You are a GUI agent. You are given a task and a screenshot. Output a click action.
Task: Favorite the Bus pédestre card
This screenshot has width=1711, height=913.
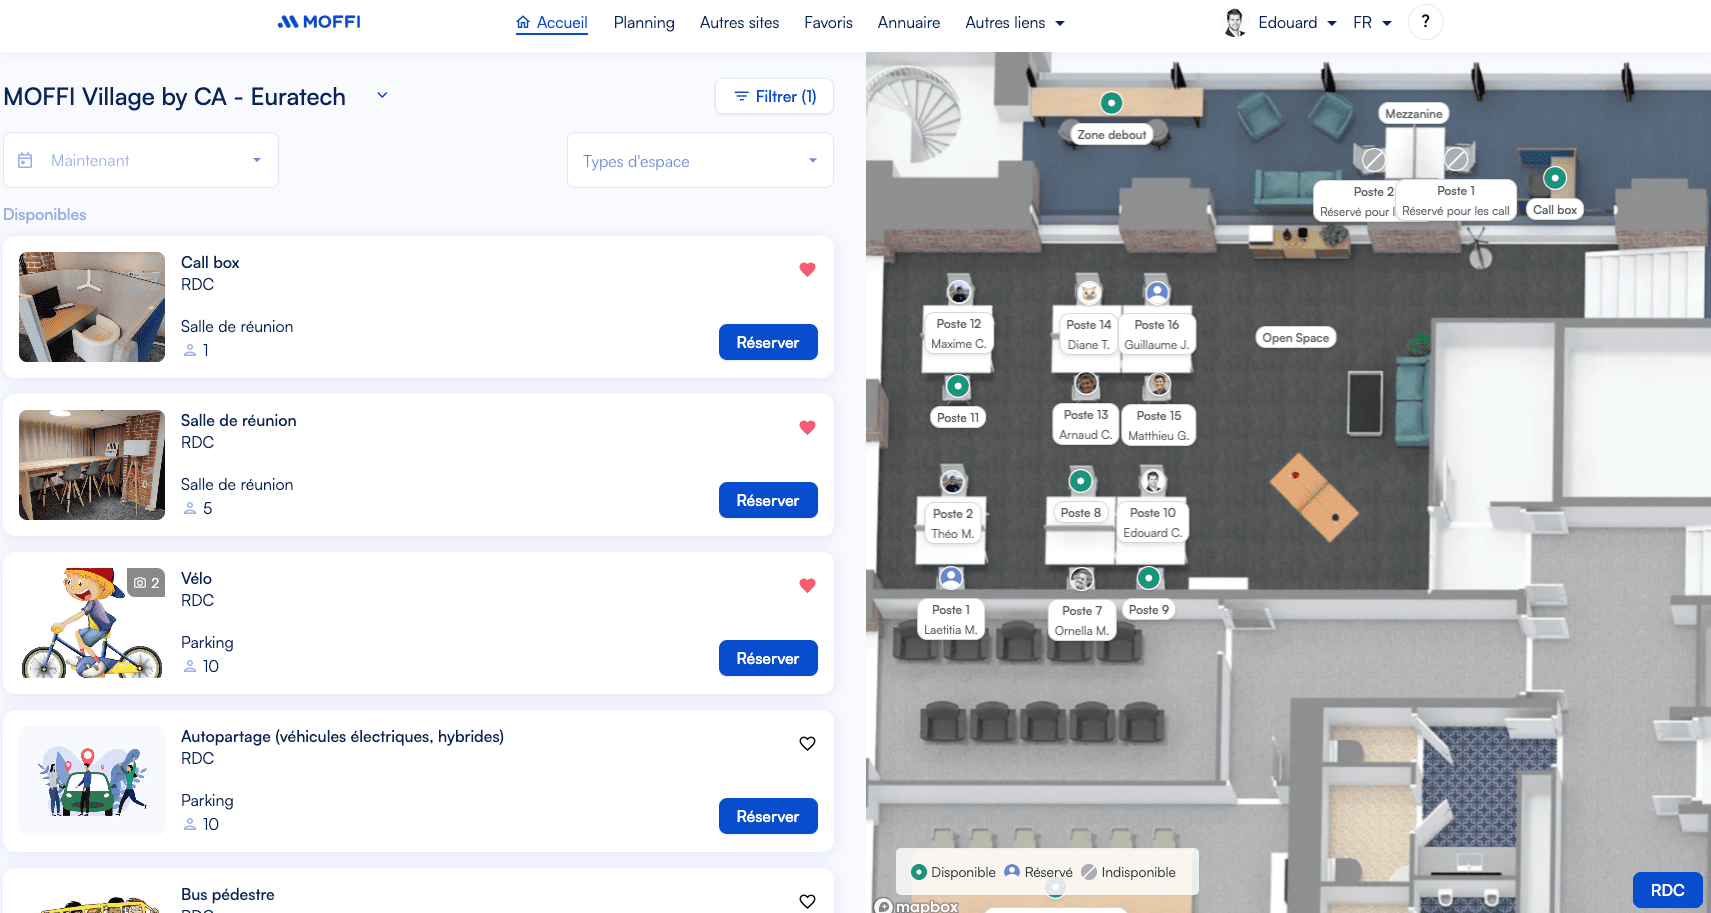(807, 901)
